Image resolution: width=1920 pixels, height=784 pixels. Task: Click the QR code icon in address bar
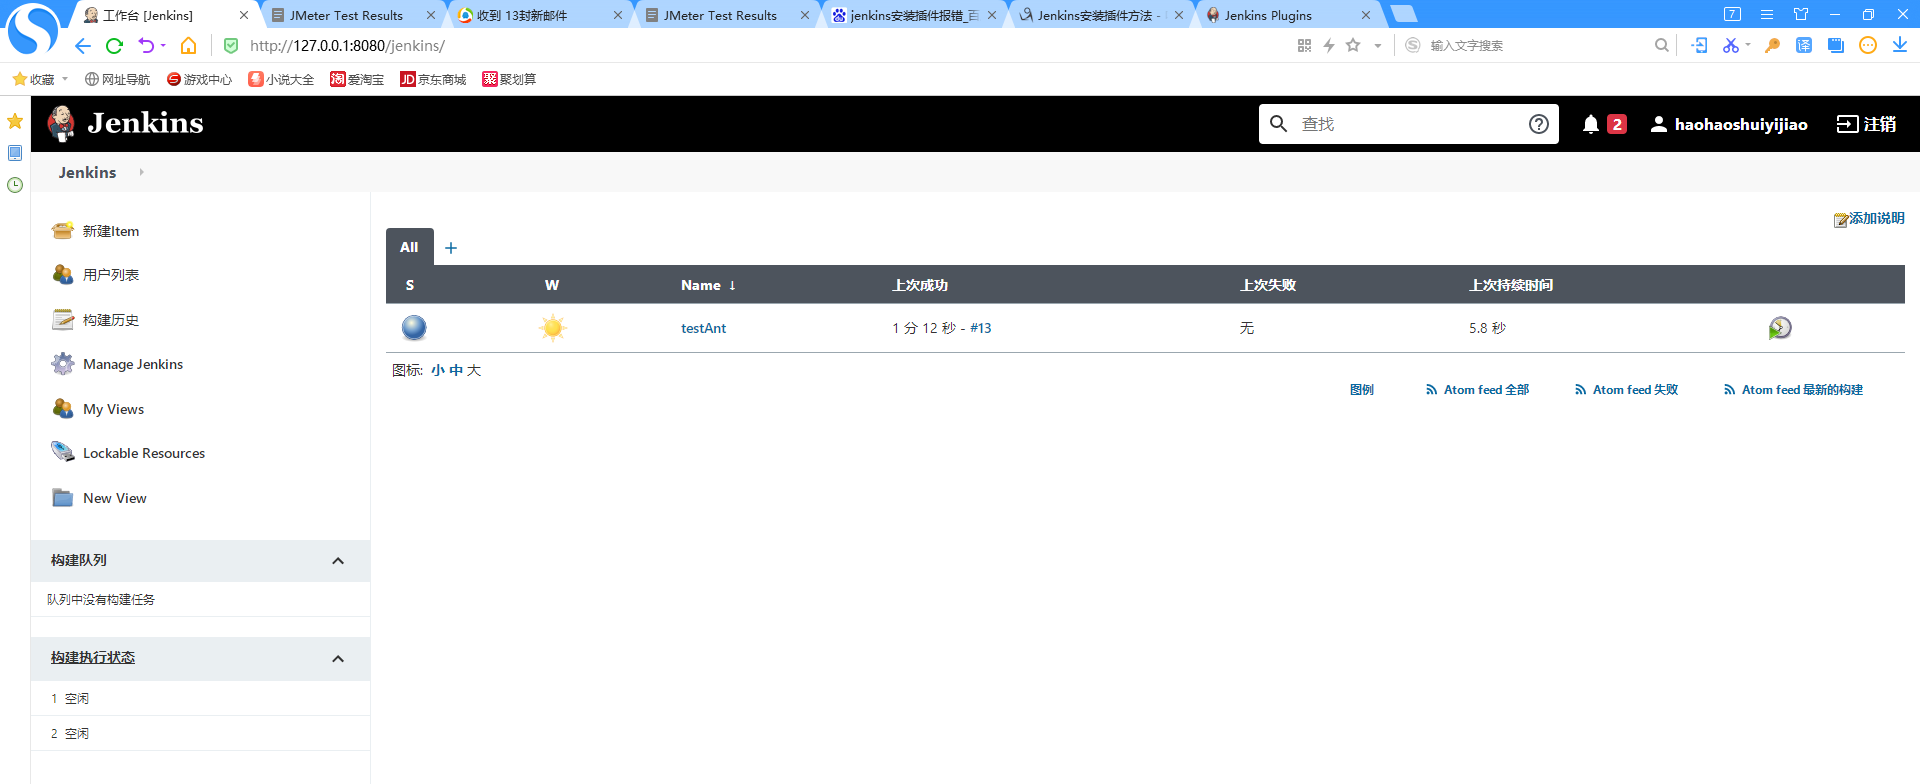click(x=1304, y=45)
